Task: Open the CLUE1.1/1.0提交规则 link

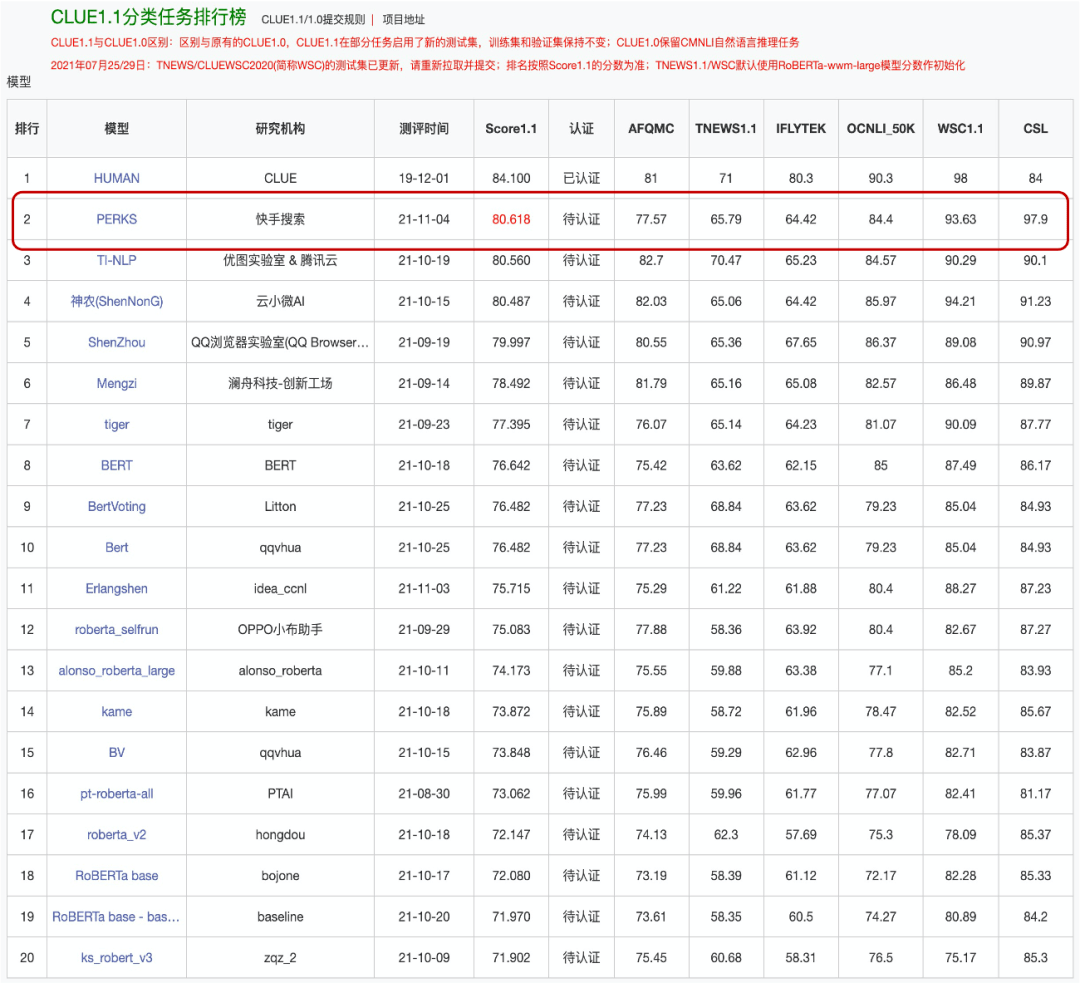Action: pyautogui.click(x=313, y=19)
